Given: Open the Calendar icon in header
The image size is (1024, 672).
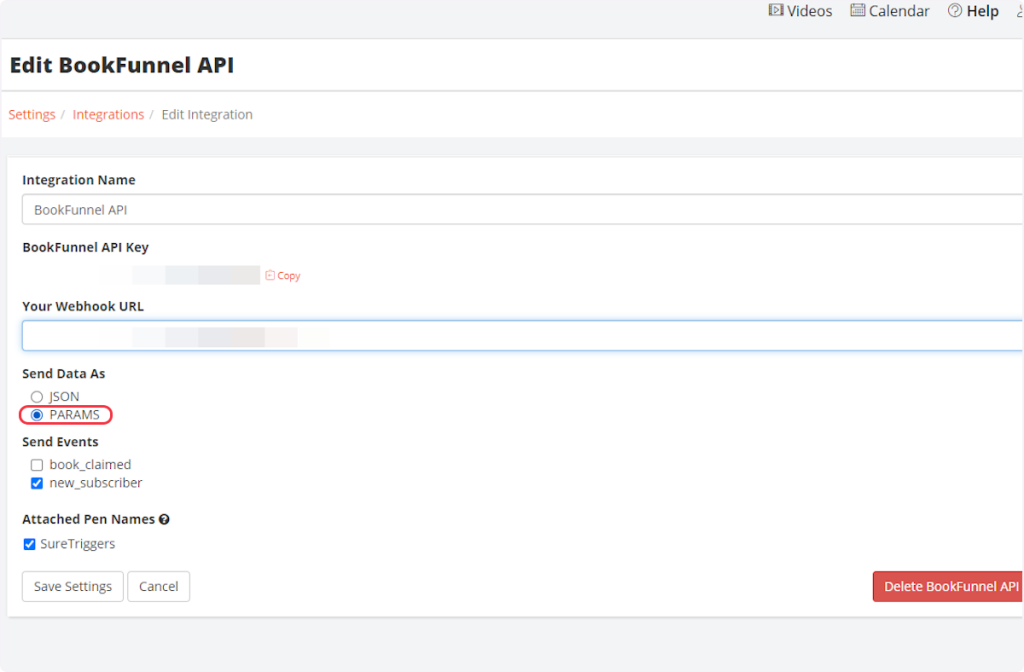Looking at the screenshot, I should (857, 11).
